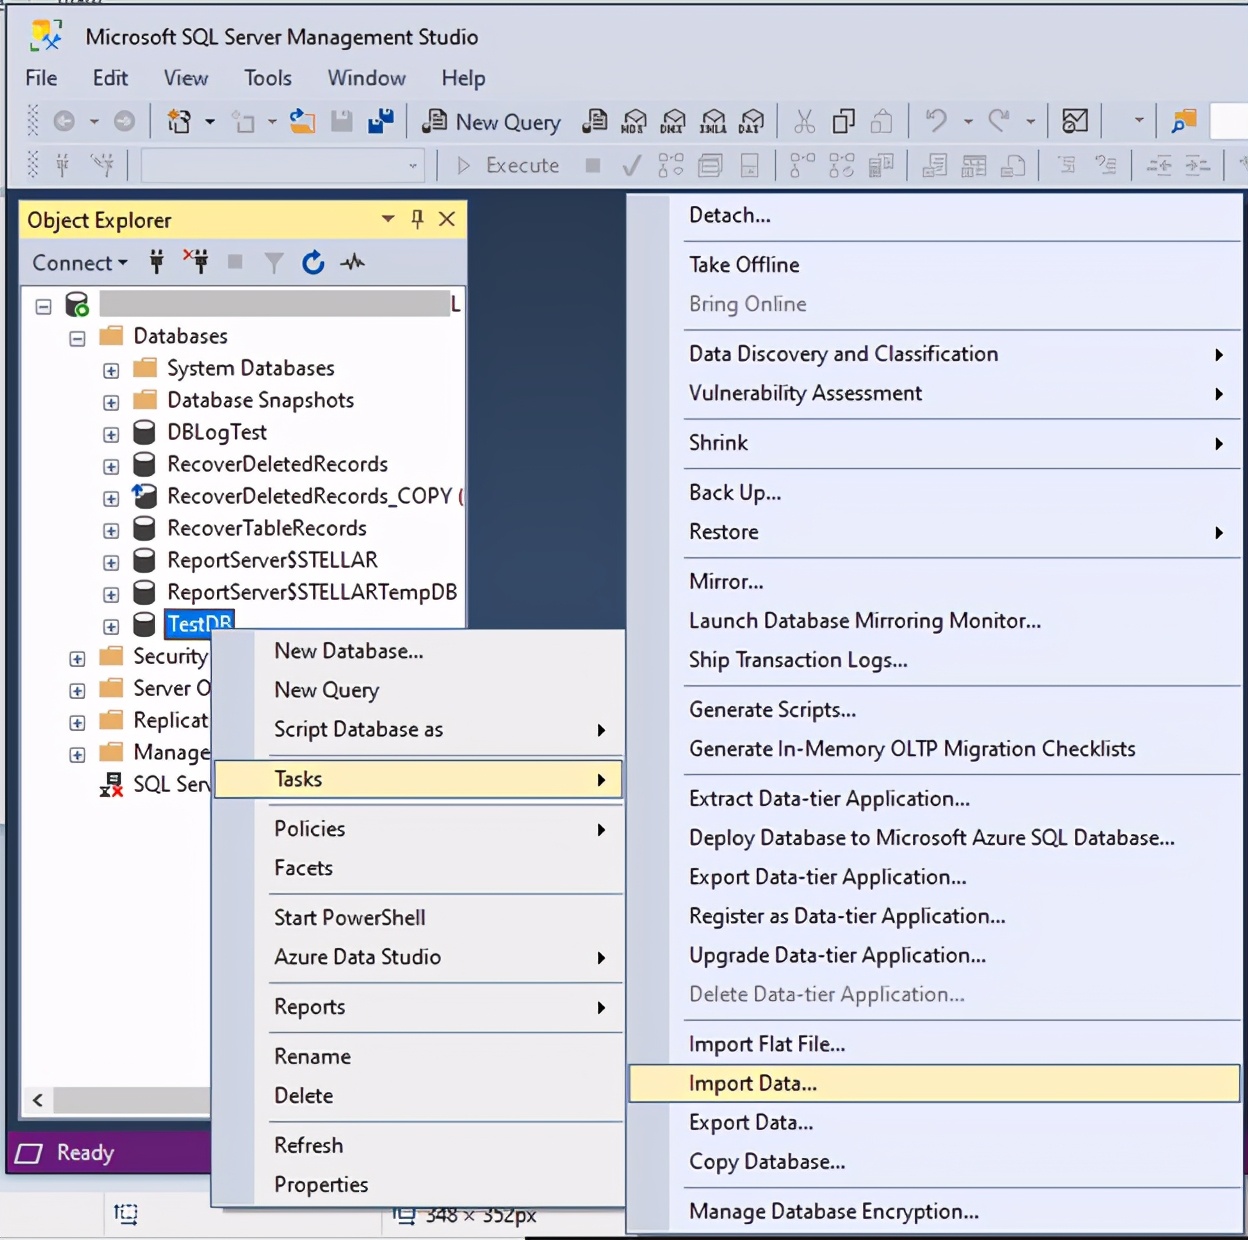This screenshot has width=1248, height=1240.
Task: Expand the System Databases node
Action: coord(111,370)
